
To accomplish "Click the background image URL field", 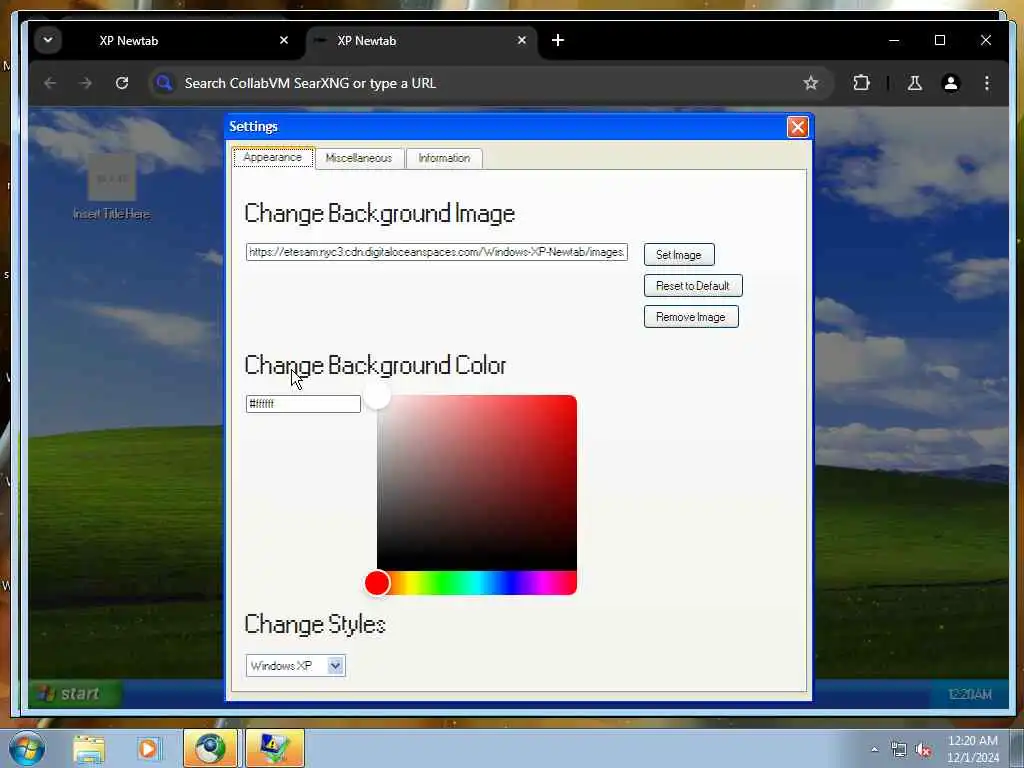I will tap(437, 252).
